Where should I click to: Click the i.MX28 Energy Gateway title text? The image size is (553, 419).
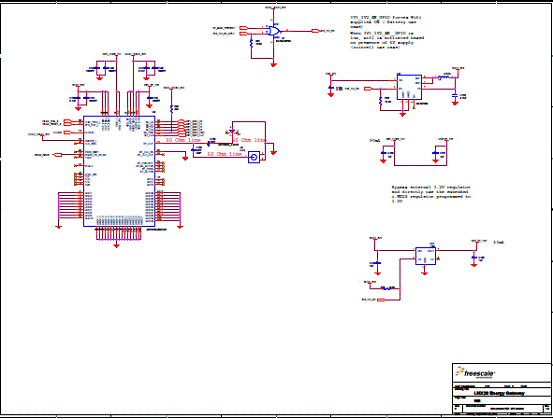point(499,393)
